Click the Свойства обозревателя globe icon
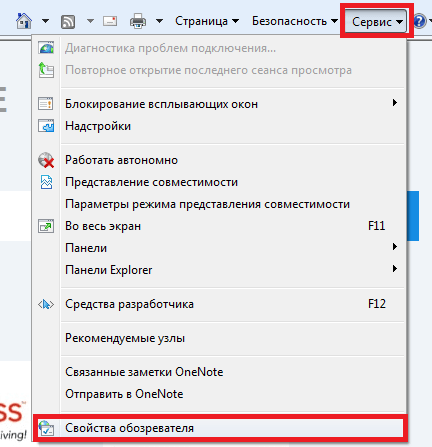Image resolution: width=432 pixels, height=447 pixels. point(46,428)
